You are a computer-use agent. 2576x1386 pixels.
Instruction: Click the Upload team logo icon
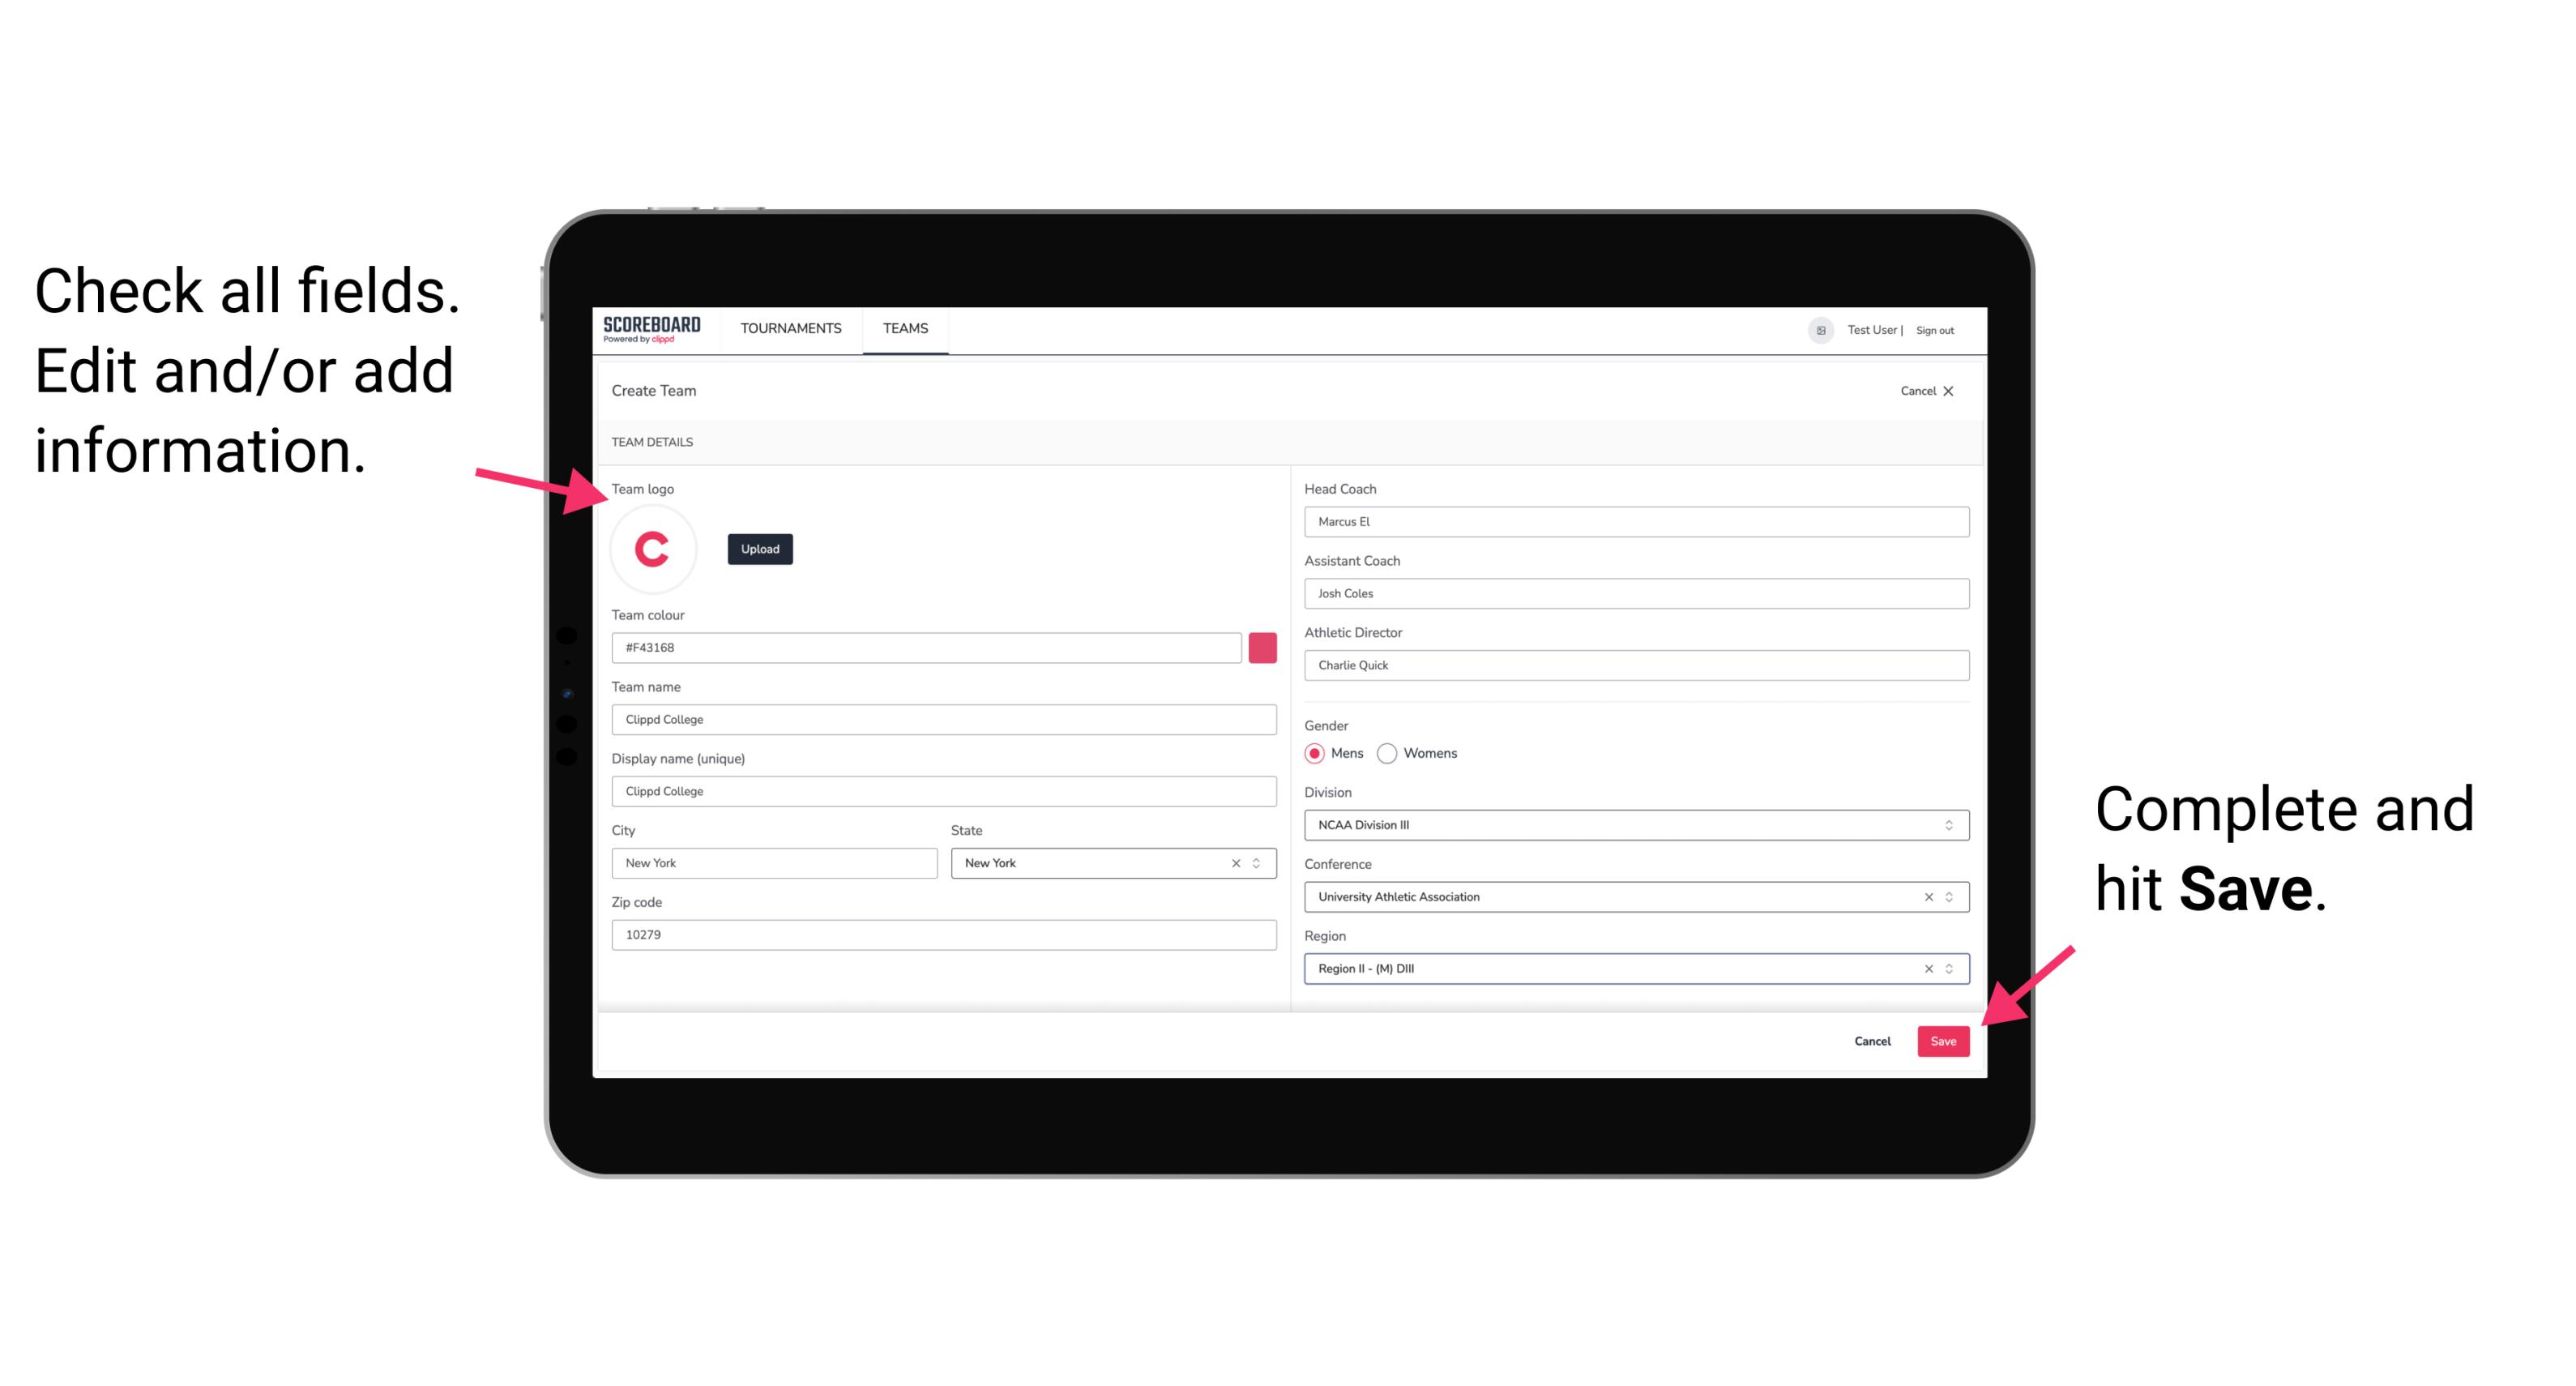759,550
